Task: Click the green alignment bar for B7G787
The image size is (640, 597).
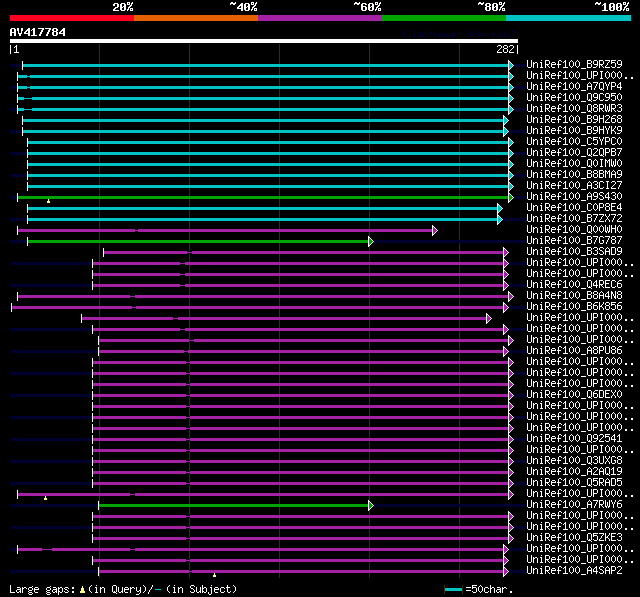Action: coord(198,242)
